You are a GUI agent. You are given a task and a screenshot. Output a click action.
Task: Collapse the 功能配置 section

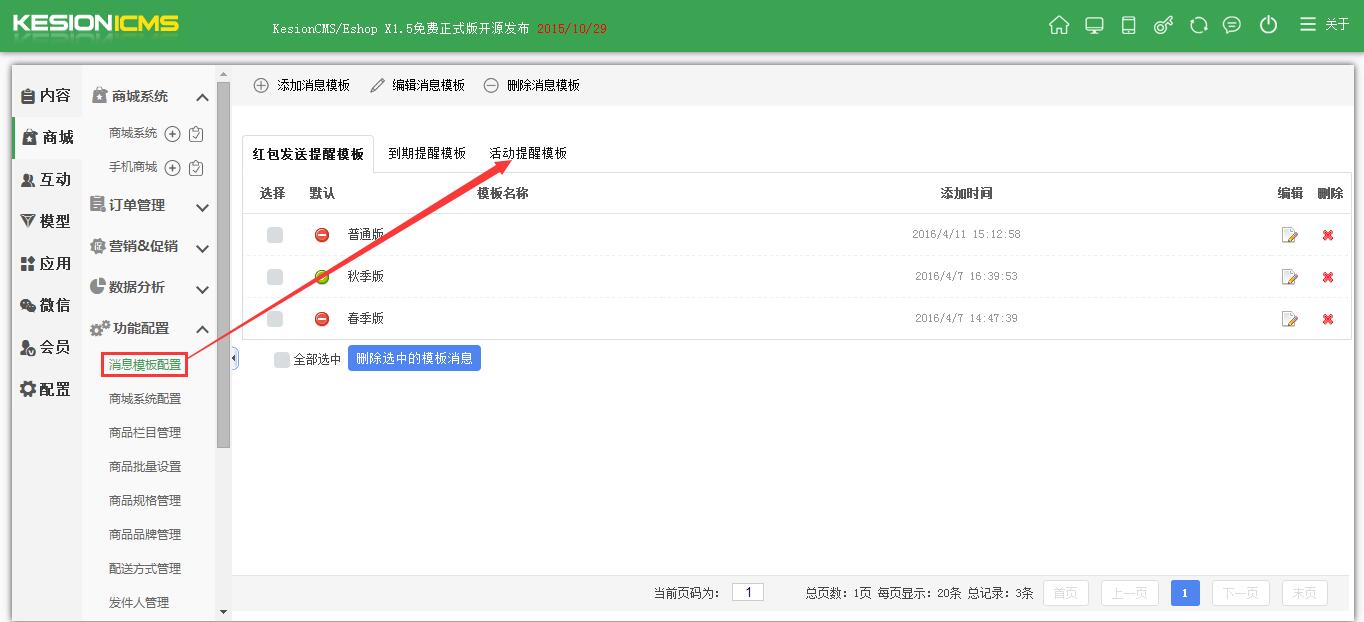[150, 329]
